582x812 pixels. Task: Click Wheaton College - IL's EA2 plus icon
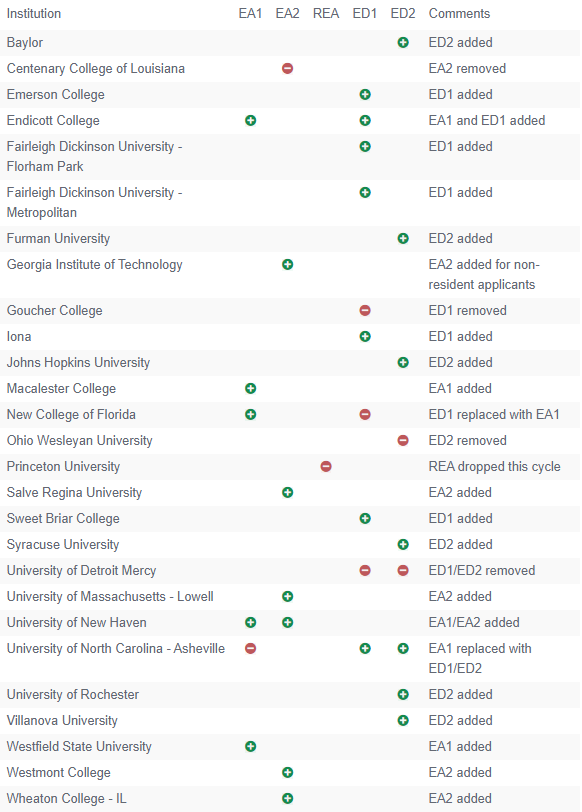point(287,799)
